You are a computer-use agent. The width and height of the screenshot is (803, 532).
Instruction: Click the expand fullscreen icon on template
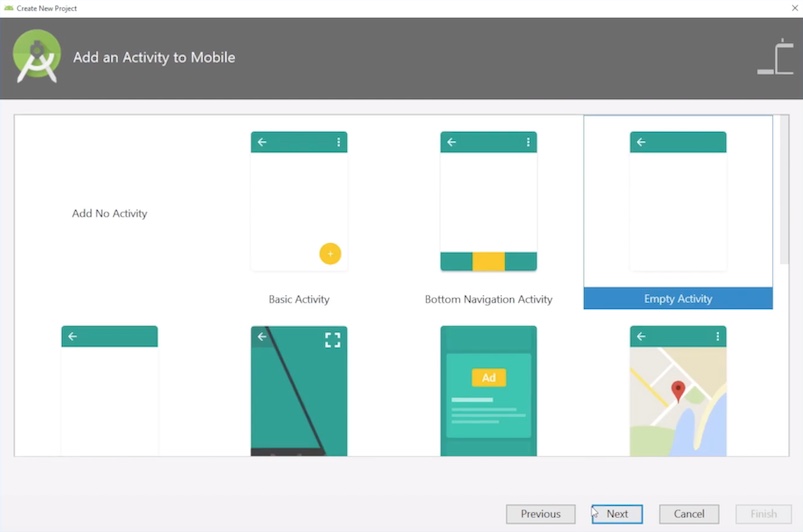pyautogui.click(x=333, y=340)
